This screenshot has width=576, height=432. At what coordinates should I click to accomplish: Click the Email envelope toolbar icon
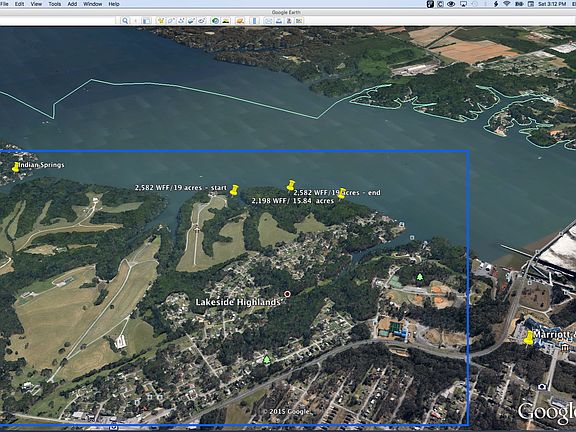(x=269, y=21)
